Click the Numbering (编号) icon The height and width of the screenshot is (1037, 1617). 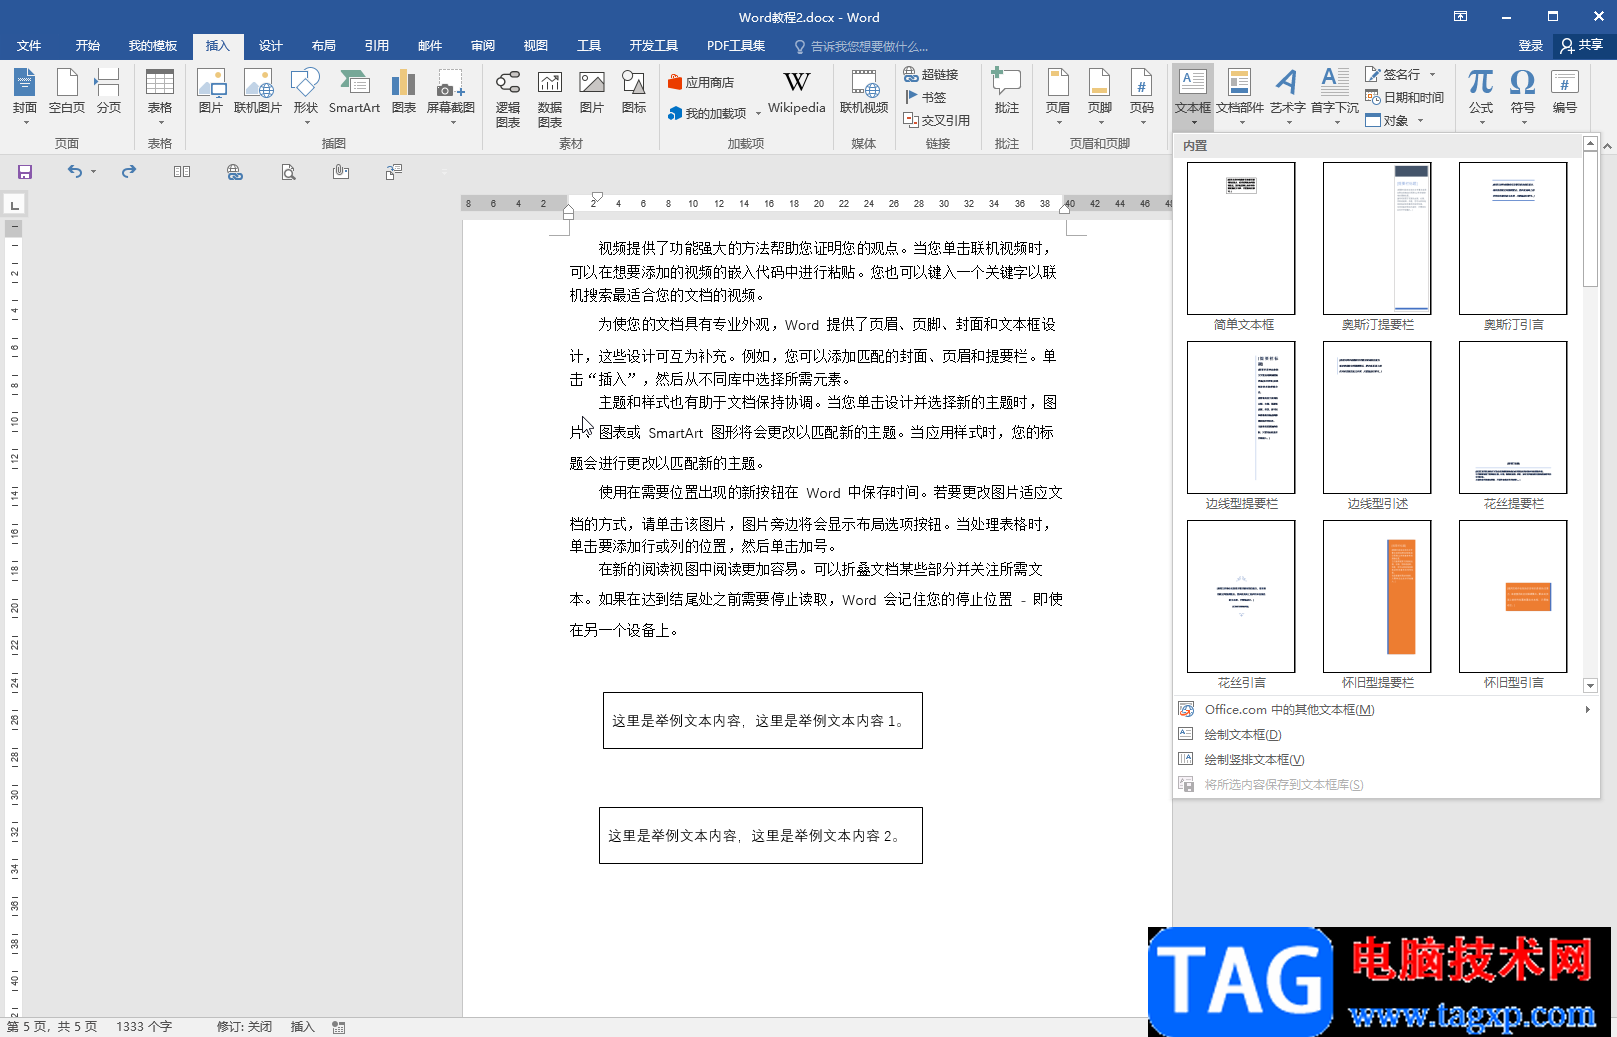tap(1565, 93)
